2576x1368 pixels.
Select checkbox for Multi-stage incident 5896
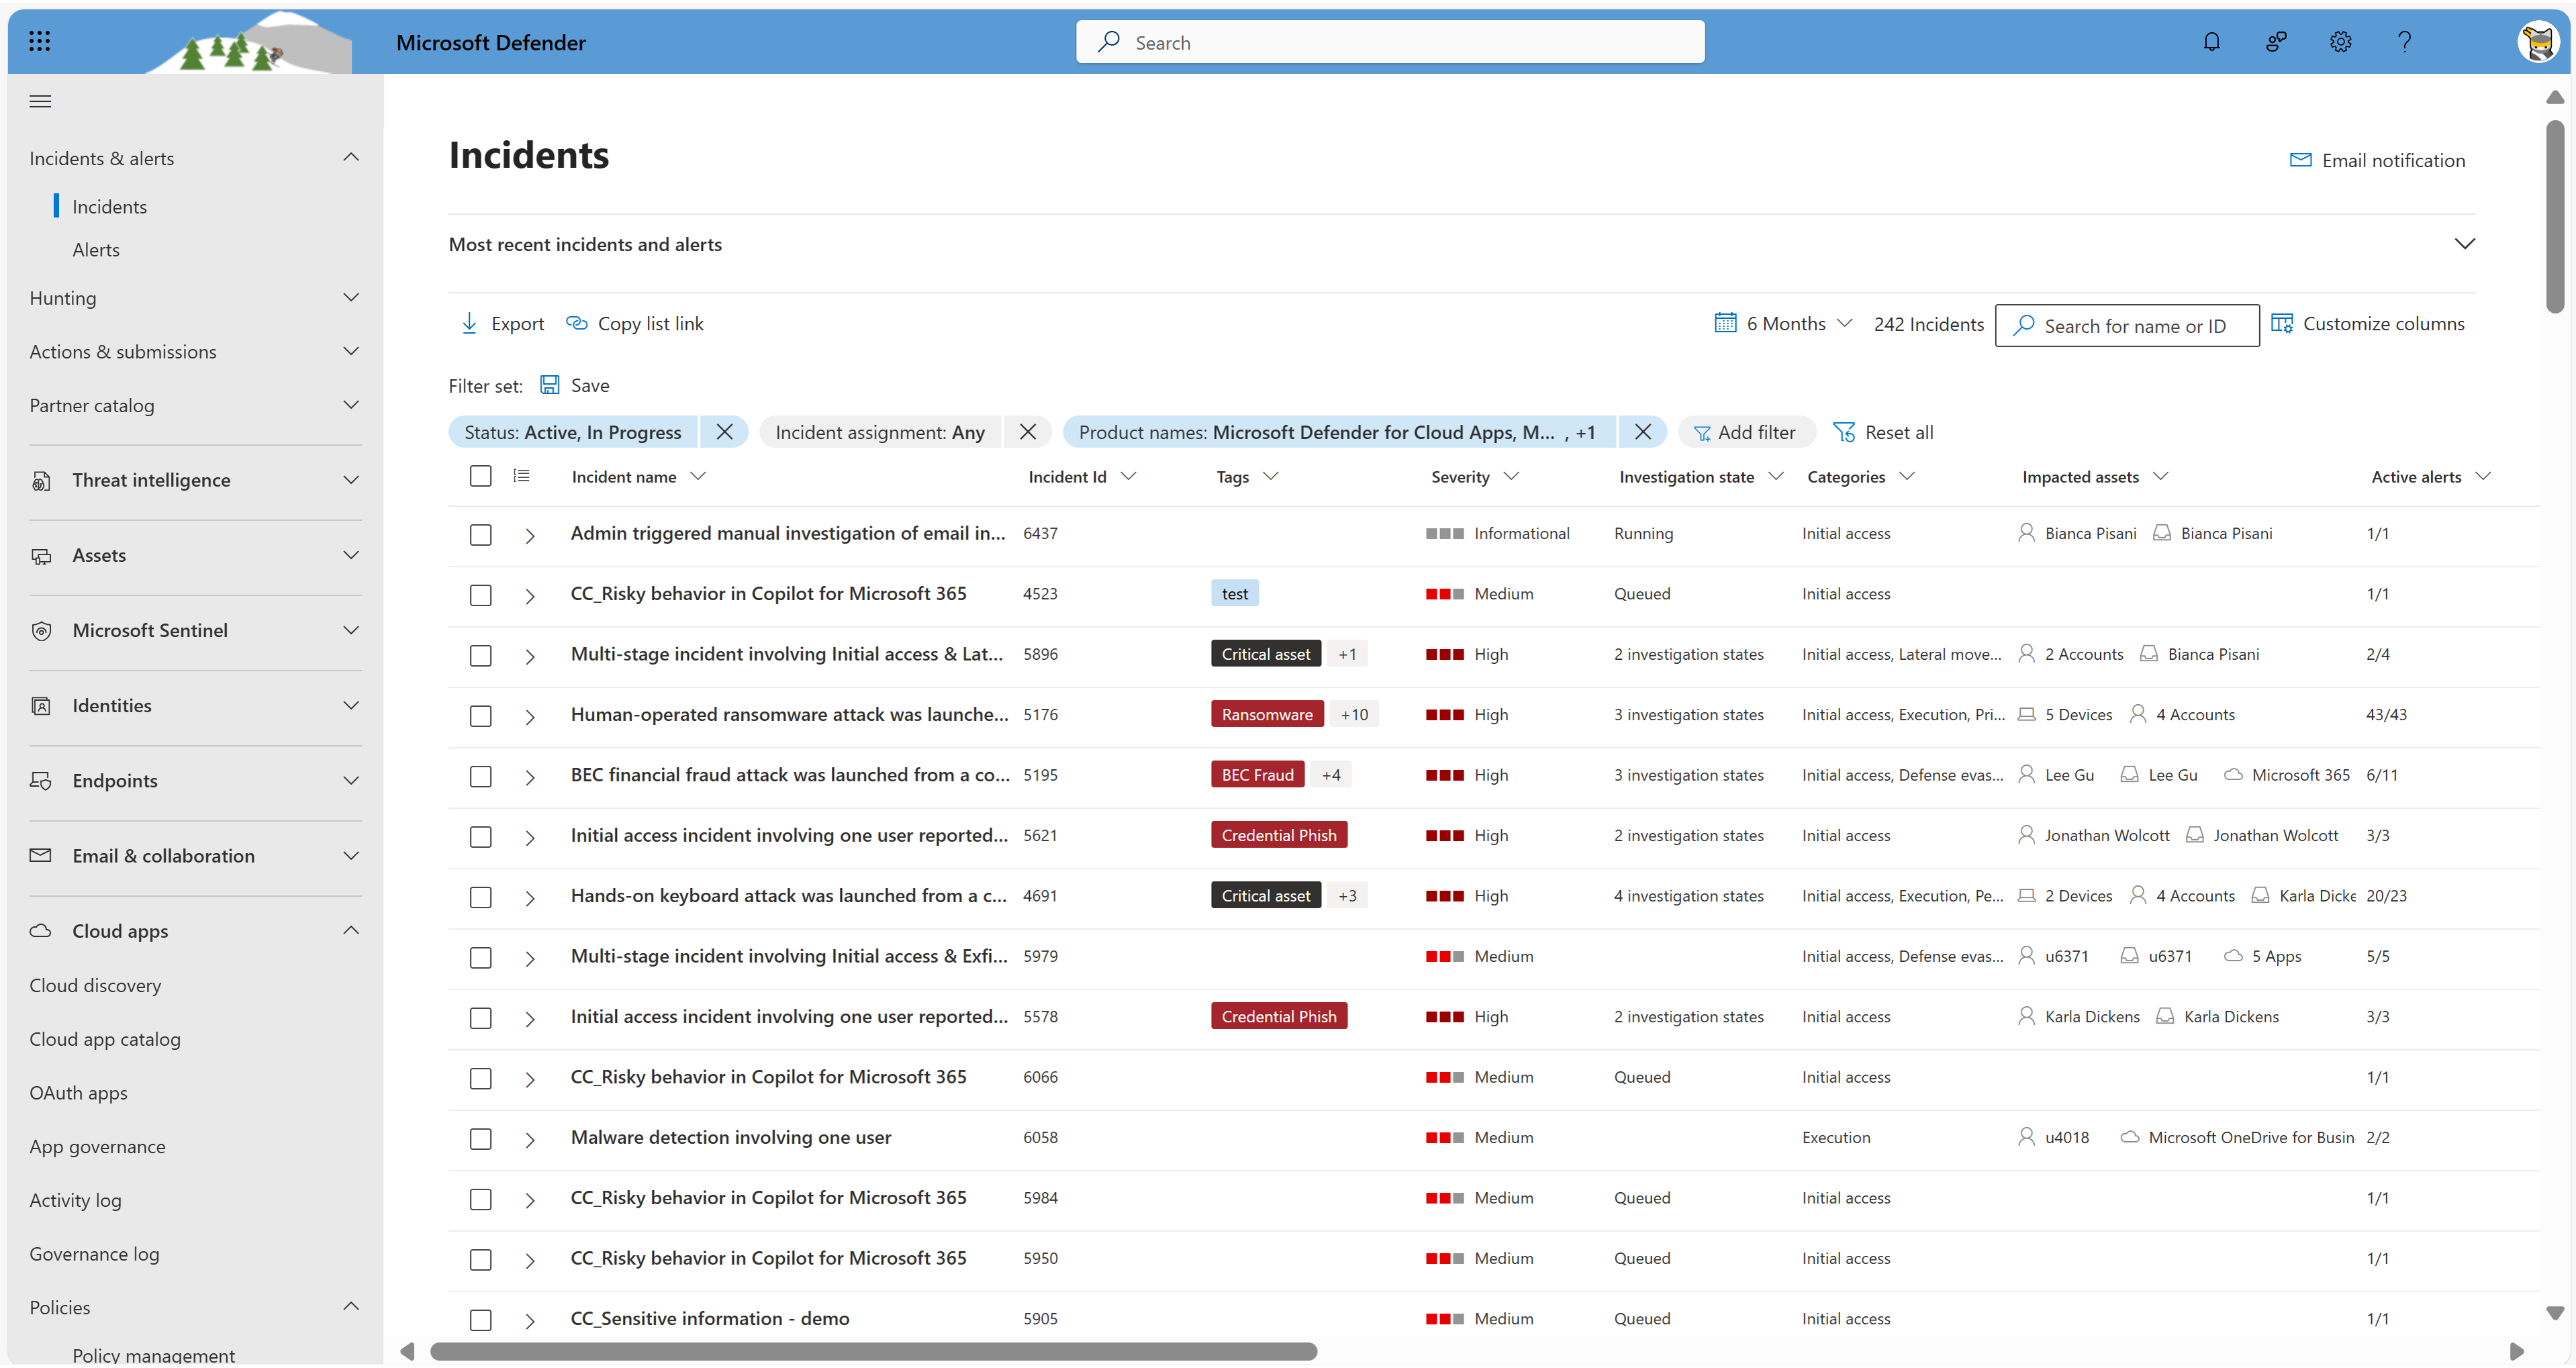[481, 656]
